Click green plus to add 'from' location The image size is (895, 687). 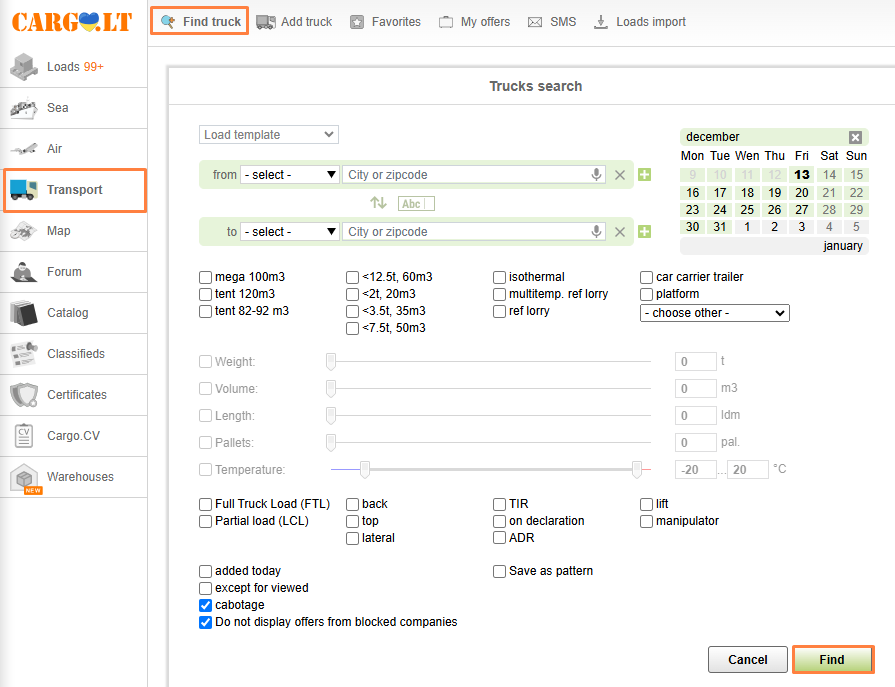[x=644, y=175]
